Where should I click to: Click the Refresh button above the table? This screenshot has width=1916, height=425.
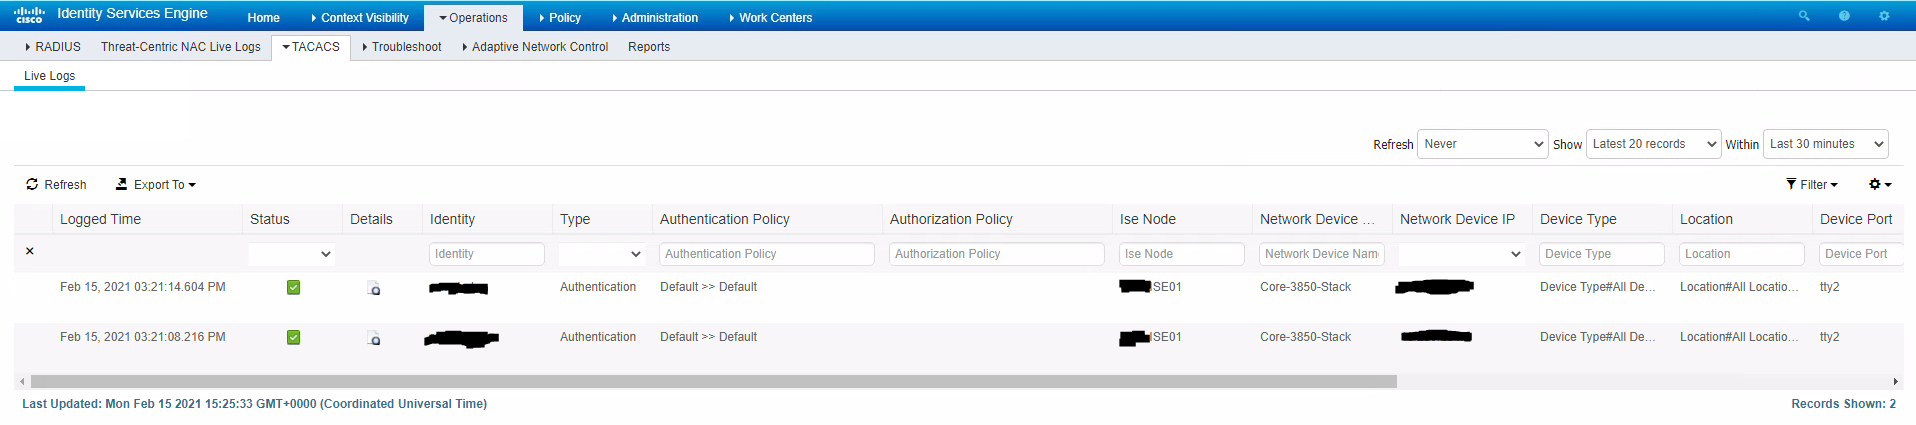coord(56,185)
